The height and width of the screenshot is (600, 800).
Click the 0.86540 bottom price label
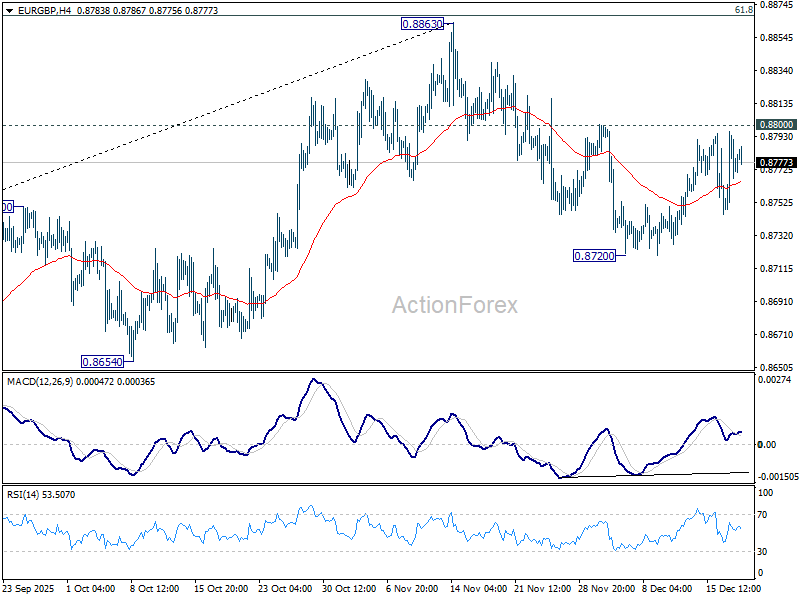point(103,360)
